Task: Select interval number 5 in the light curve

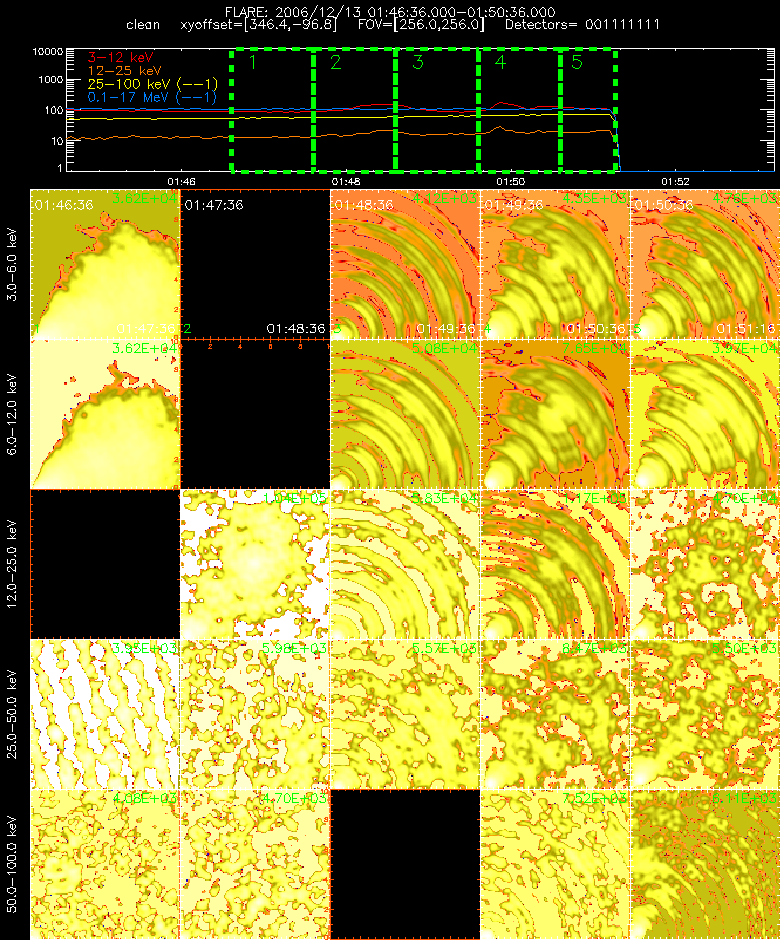Action: coord(589,111)
